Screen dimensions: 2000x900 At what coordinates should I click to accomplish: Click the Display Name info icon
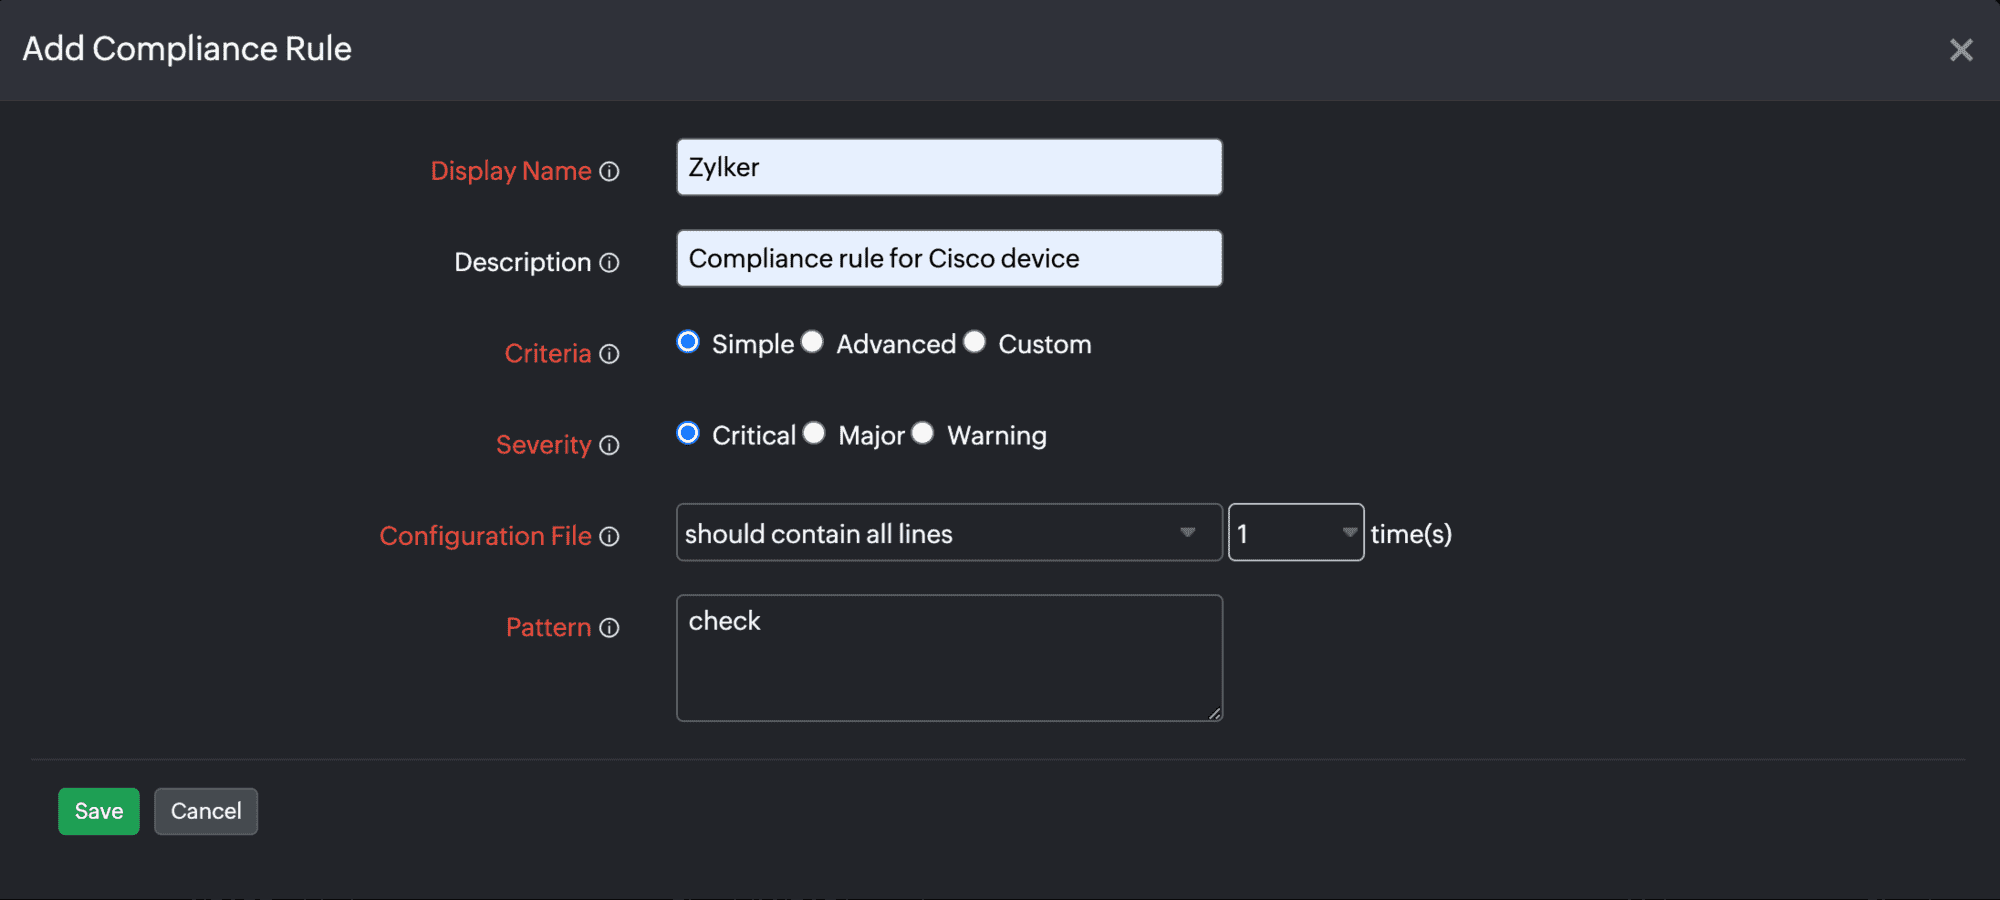(x=609, y=172)
